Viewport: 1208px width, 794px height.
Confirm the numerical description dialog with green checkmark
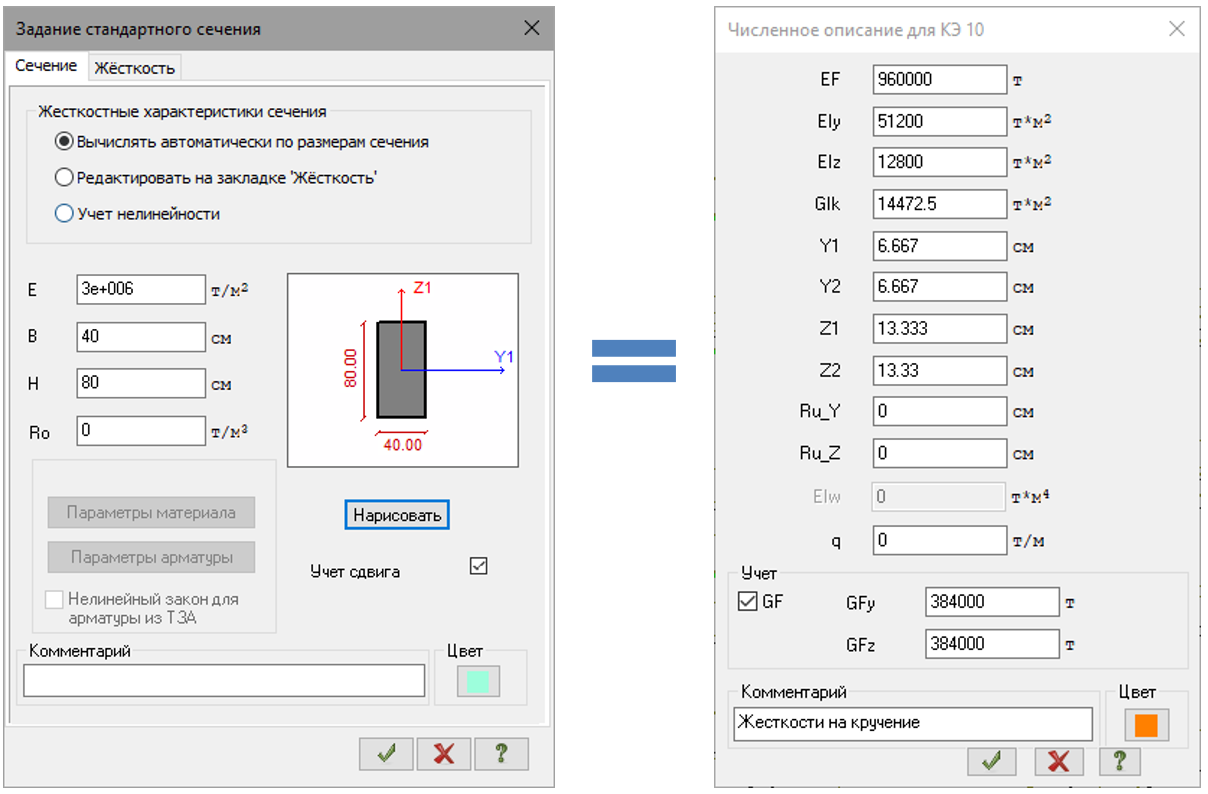992,761
